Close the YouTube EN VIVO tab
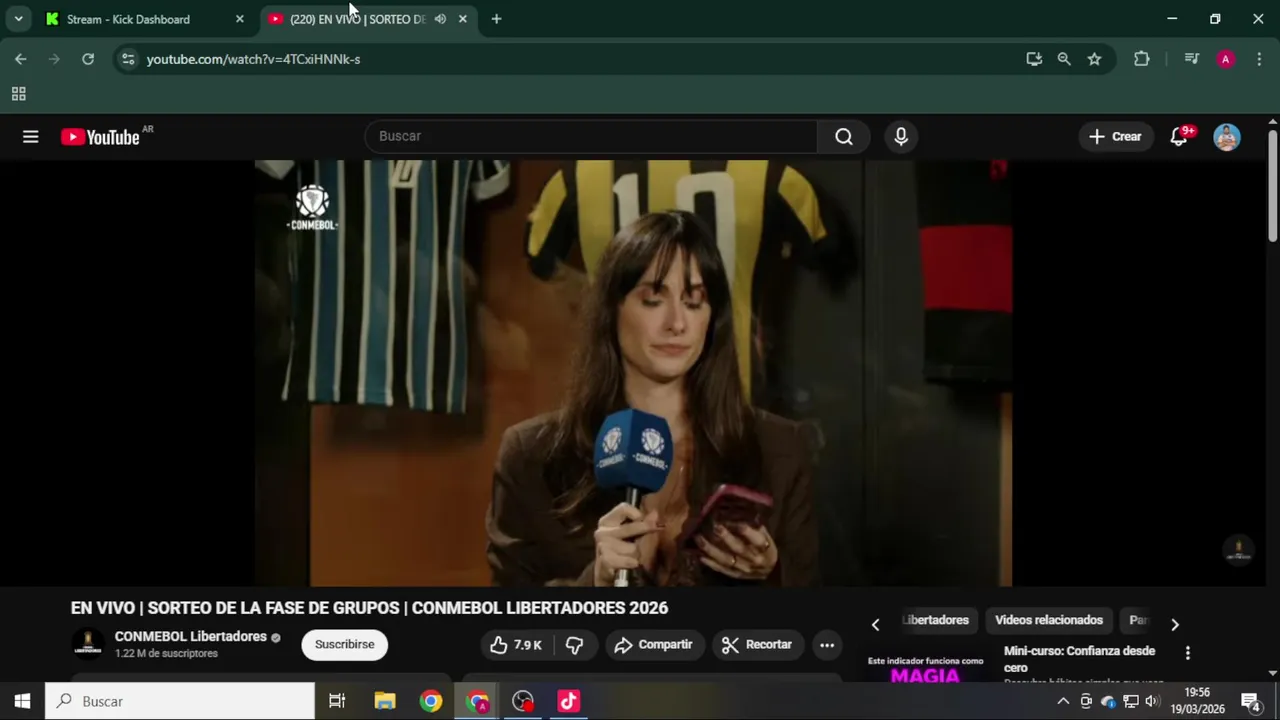The width and height of the screenshot is (1280, 720). click(462, 19)
